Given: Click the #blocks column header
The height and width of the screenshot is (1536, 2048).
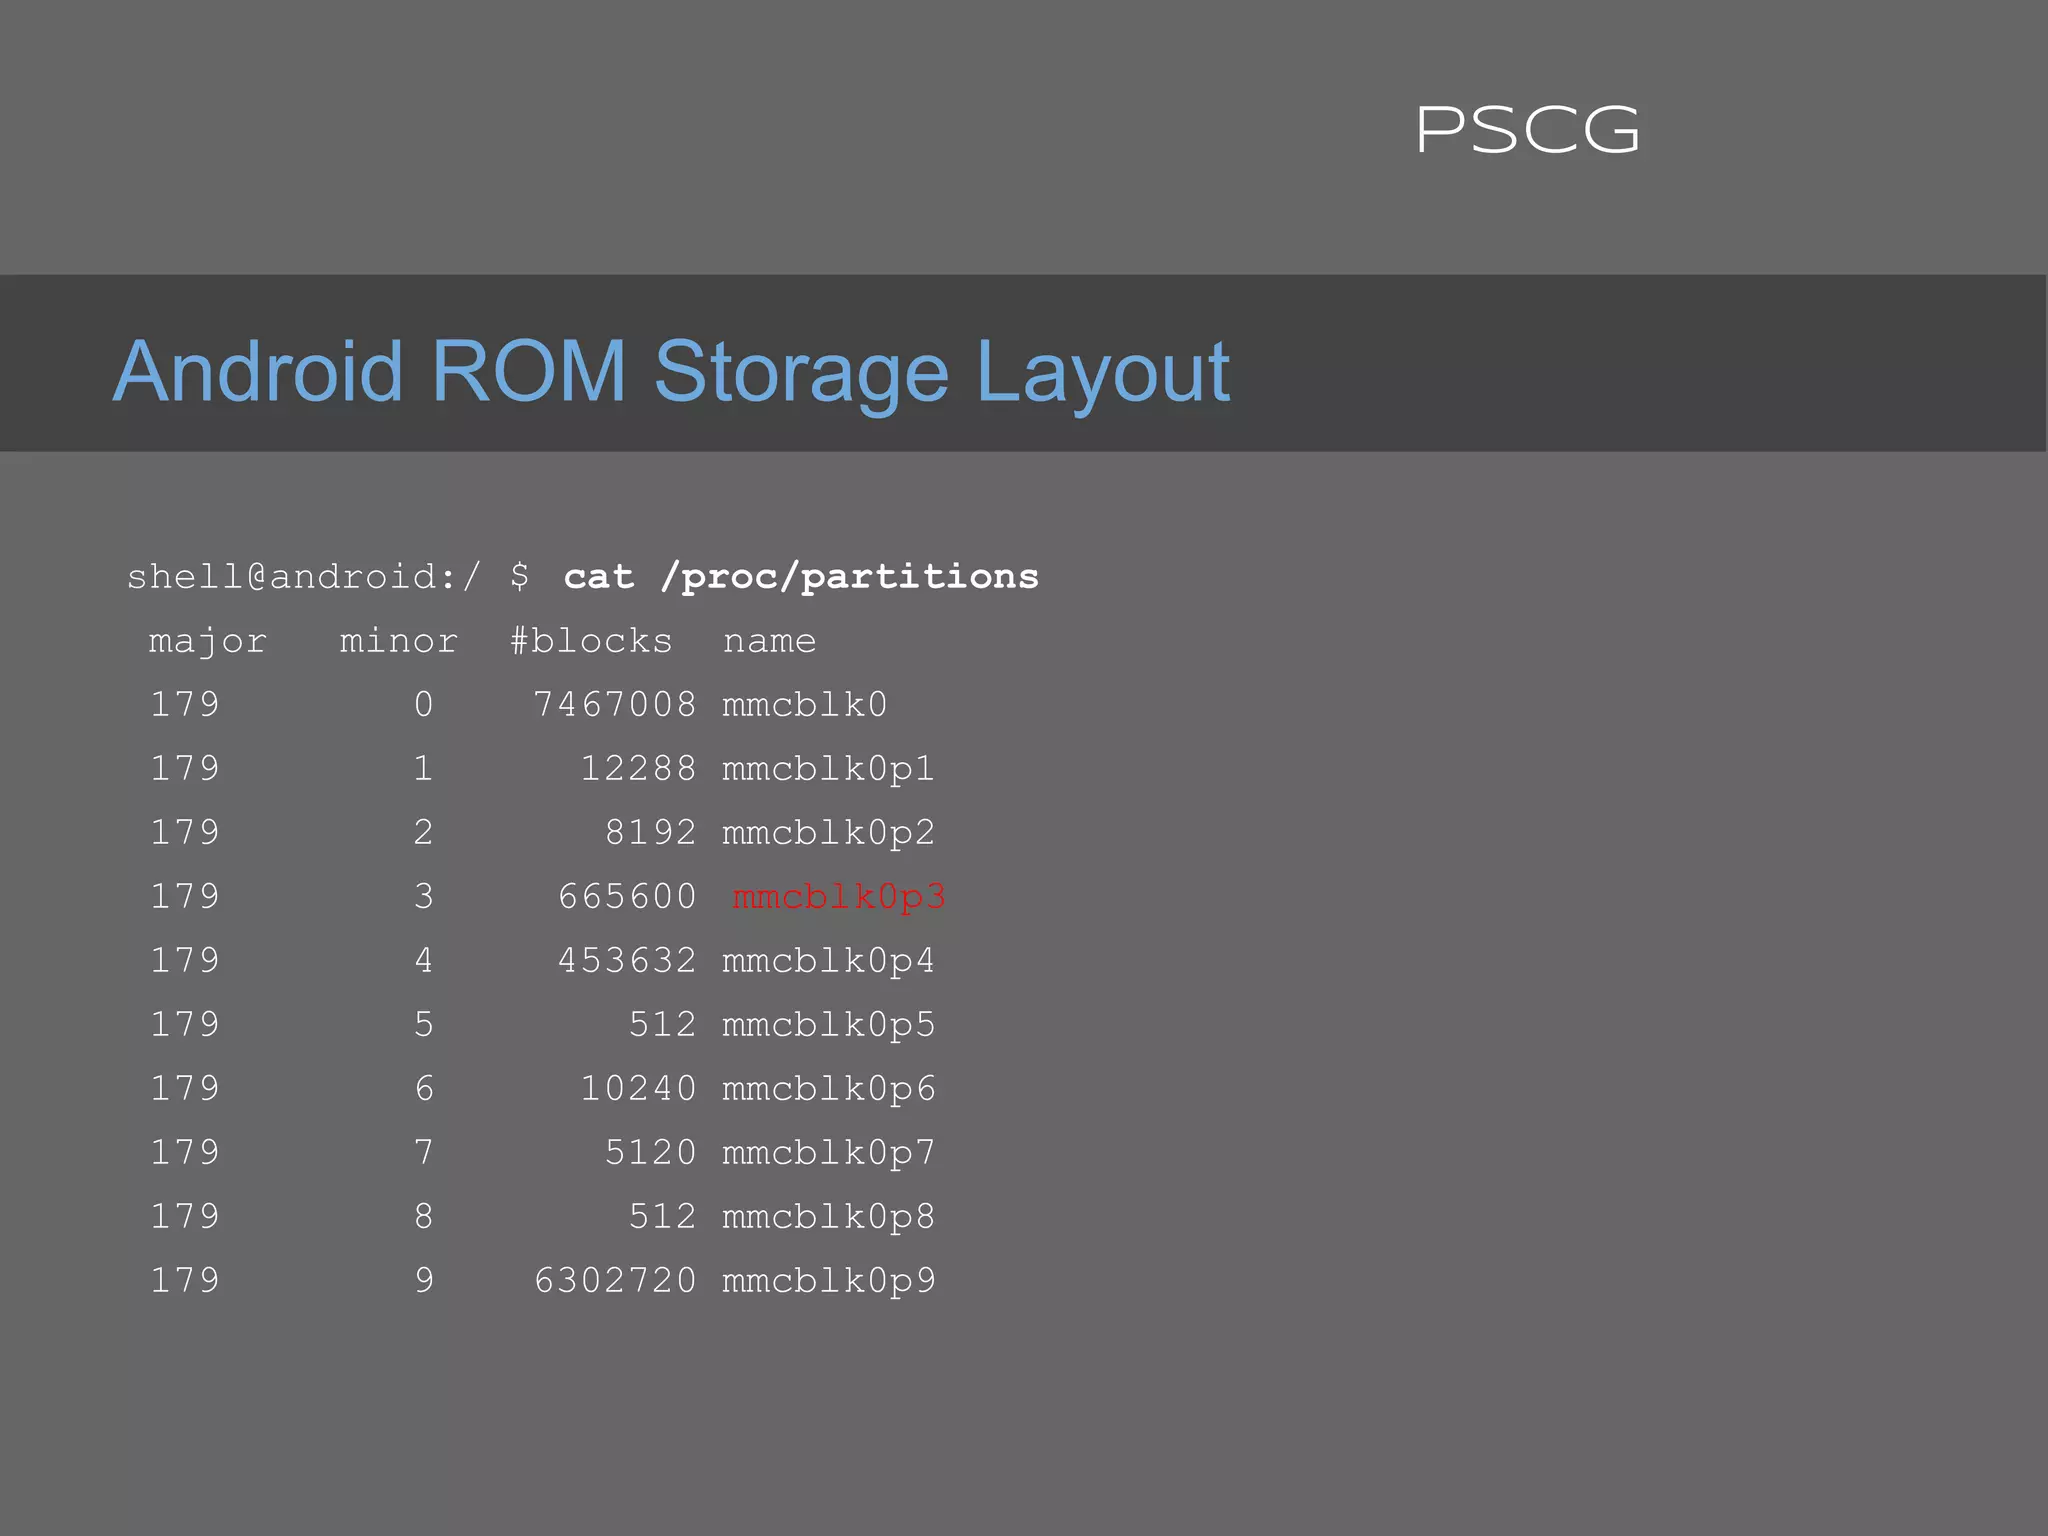Looking at the screenshot, I should coord(592,640).
